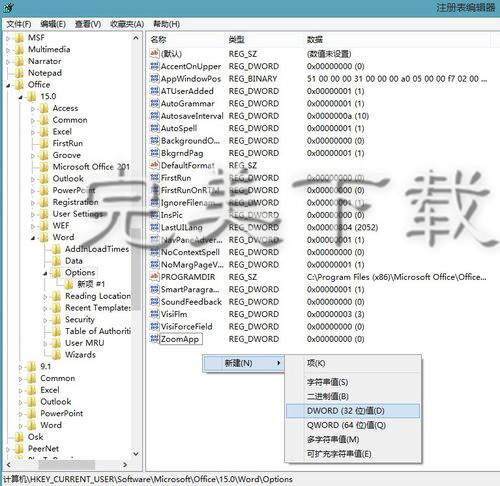Open the 帮助(H) menu

(166, 24)
